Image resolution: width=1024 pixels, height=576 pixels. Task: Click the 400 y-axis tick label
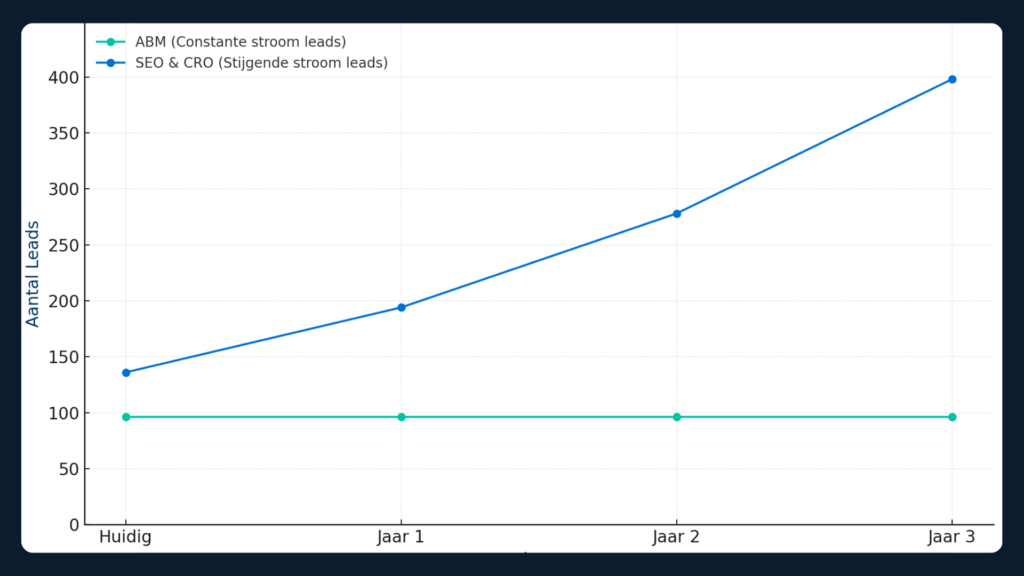[64, 78]
